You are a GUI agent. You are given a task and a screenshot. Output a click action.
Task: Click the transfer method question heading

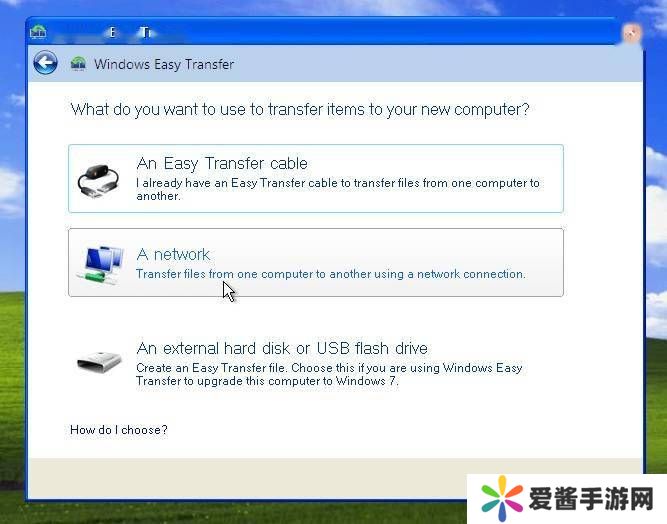[300, 109]
